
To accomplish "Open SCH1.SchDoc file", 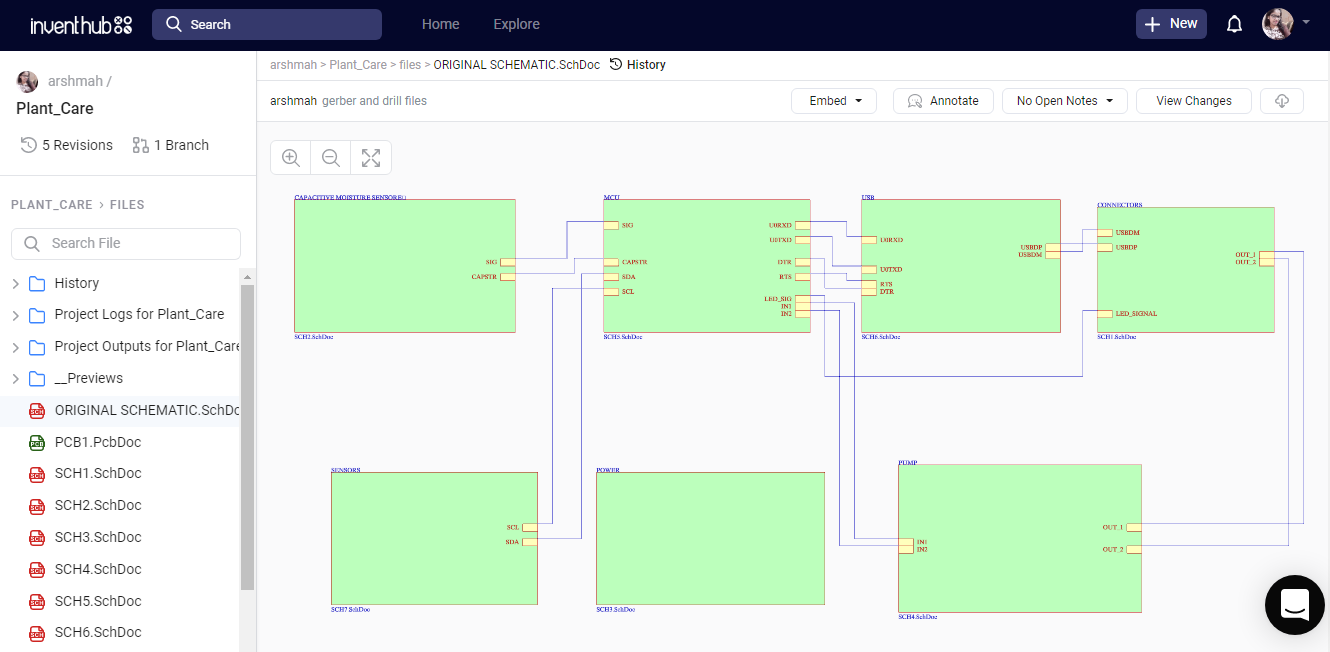I will click(x=98, y=473).
